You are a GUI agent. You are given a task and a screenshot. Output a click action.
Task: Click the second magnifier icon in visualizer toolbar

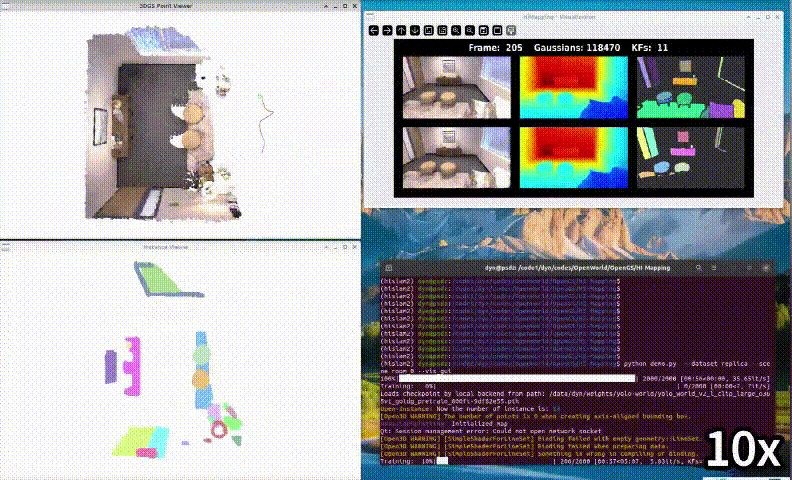coord(470,31)
